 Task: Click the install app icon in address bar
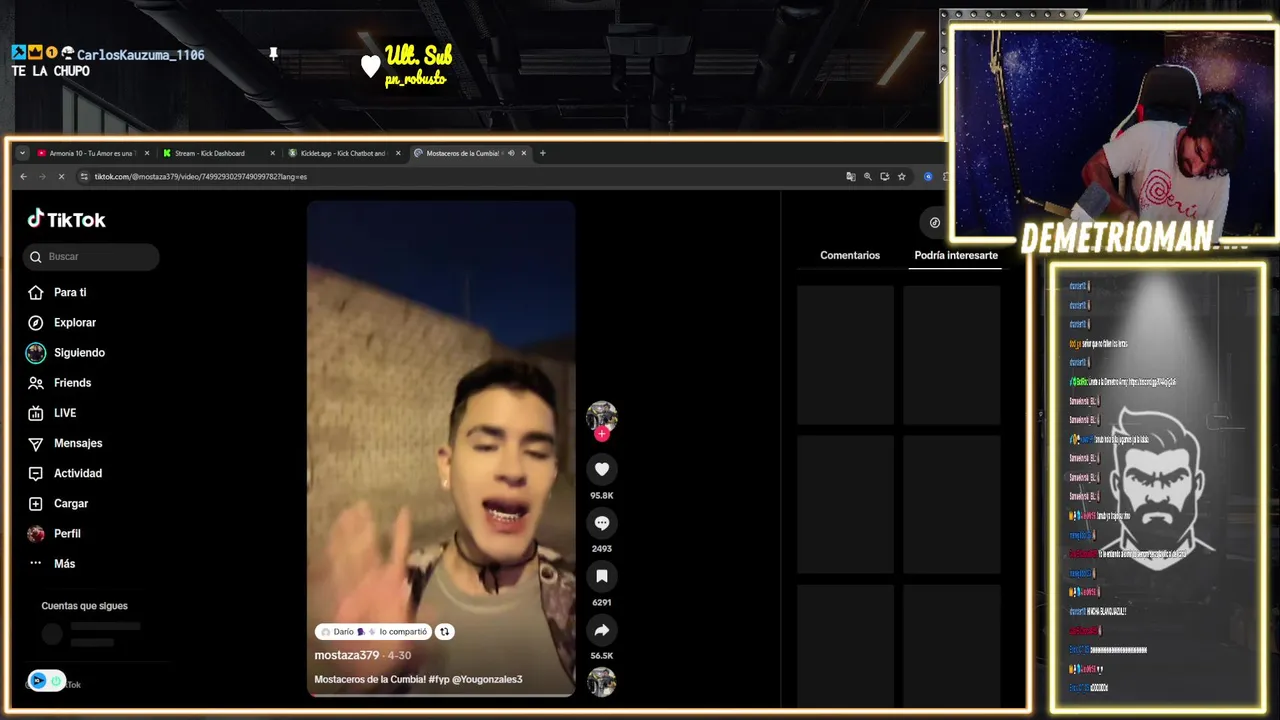click(x=885, y=177)
